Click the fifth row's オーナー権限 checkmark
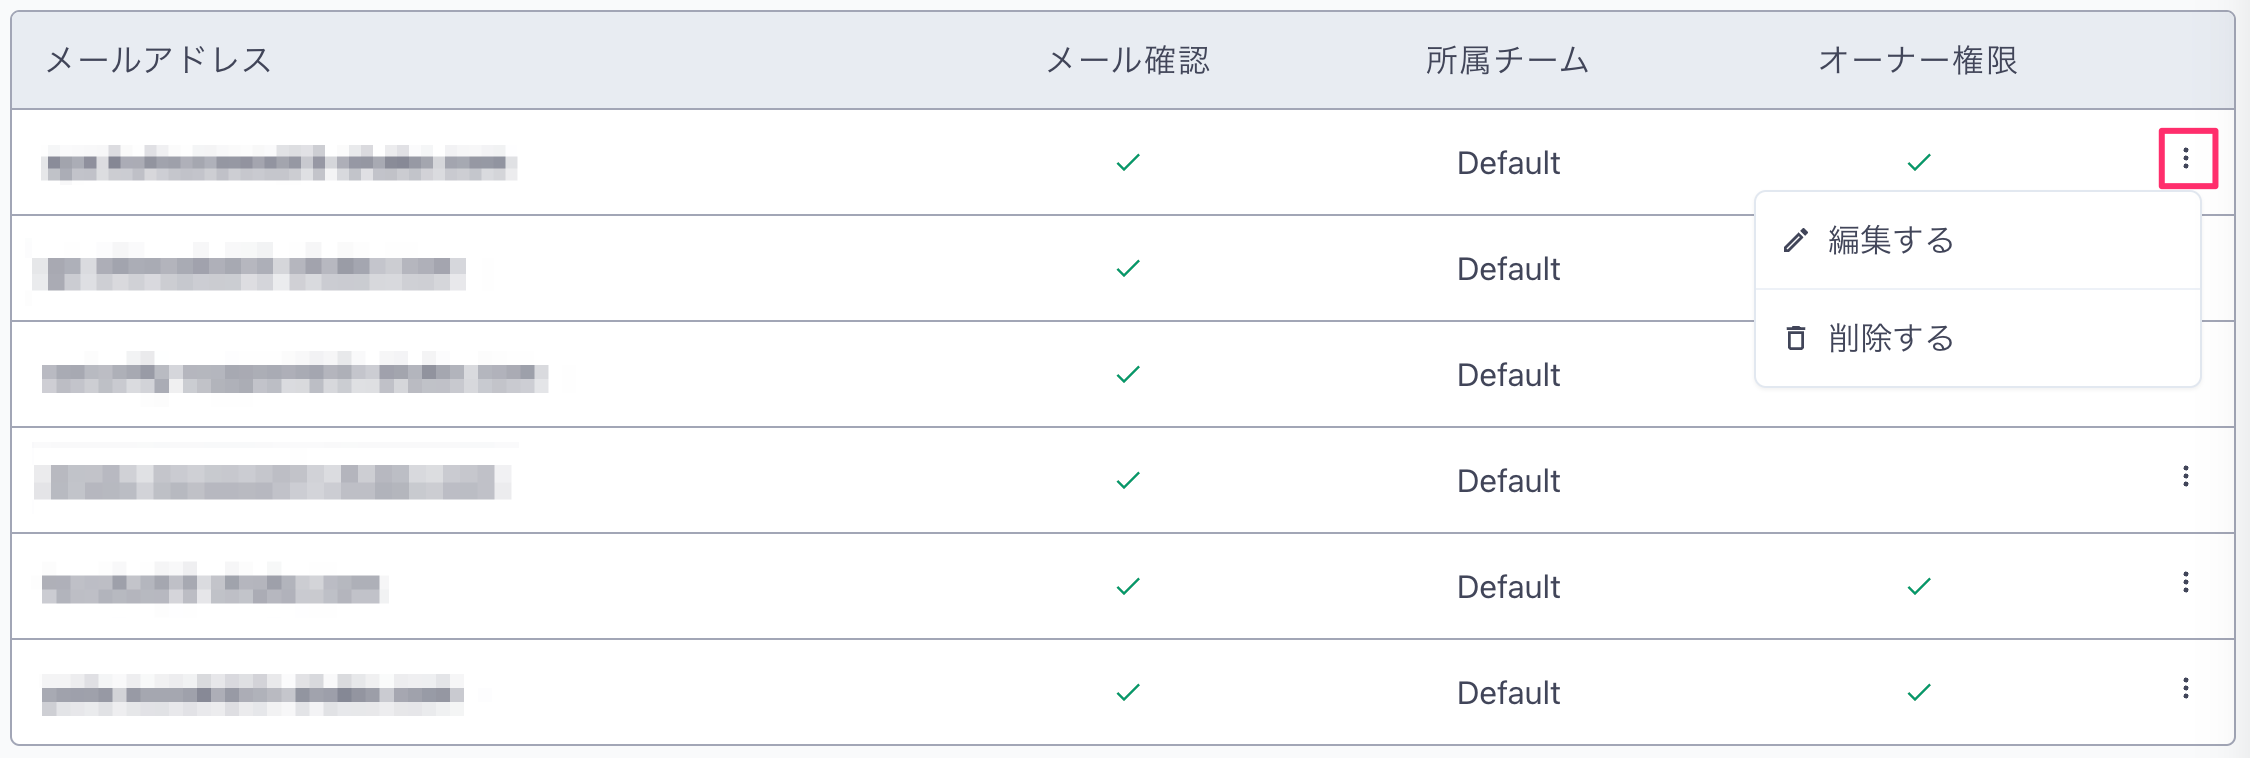Screen dimensions: 2250x758 (1918, 586)
